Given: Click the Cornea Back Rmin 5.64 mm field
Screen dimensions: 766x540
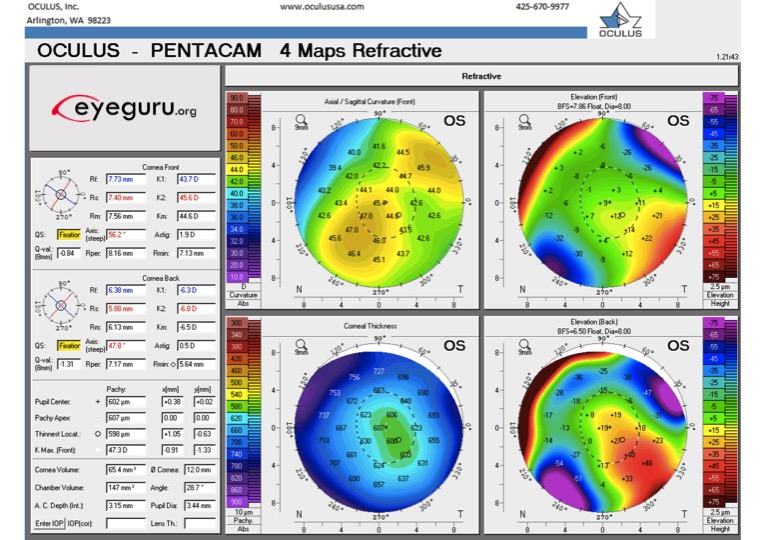Looking at the screenshot, I should click(x=196, y=364).
